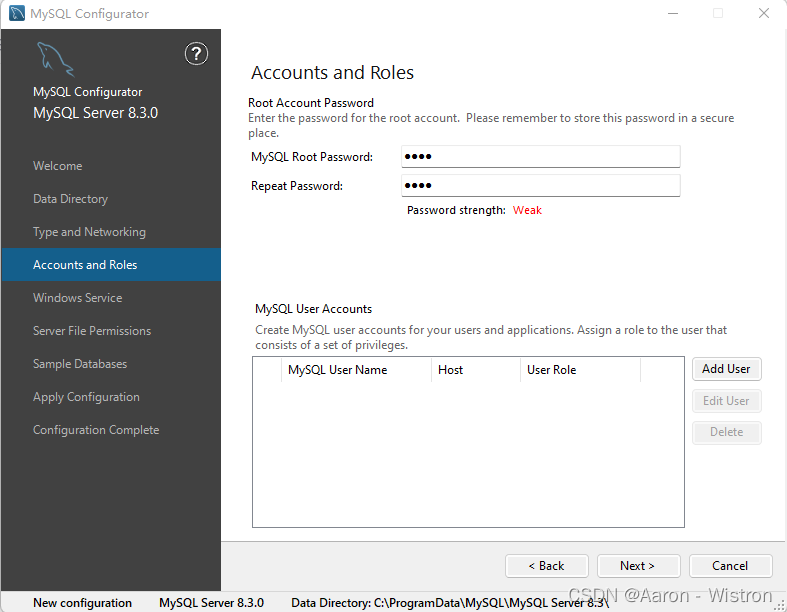The width and height of the screenshot is (787, 612).
Task: Focus the Repeat Password field
Action: [541, 186]
